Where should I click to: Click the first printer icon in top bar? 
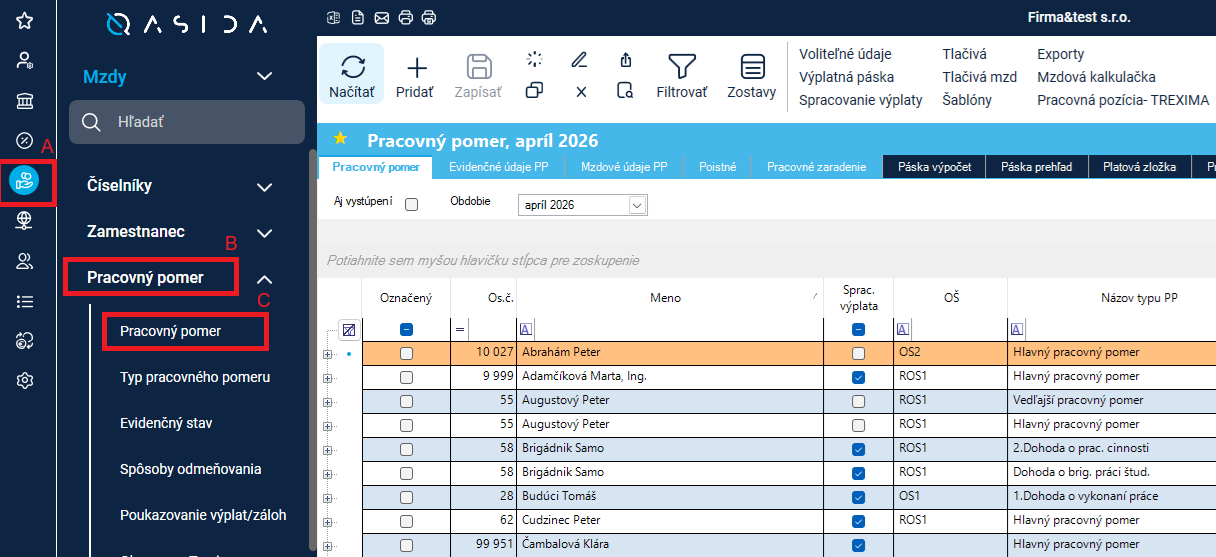coord(406,17)
